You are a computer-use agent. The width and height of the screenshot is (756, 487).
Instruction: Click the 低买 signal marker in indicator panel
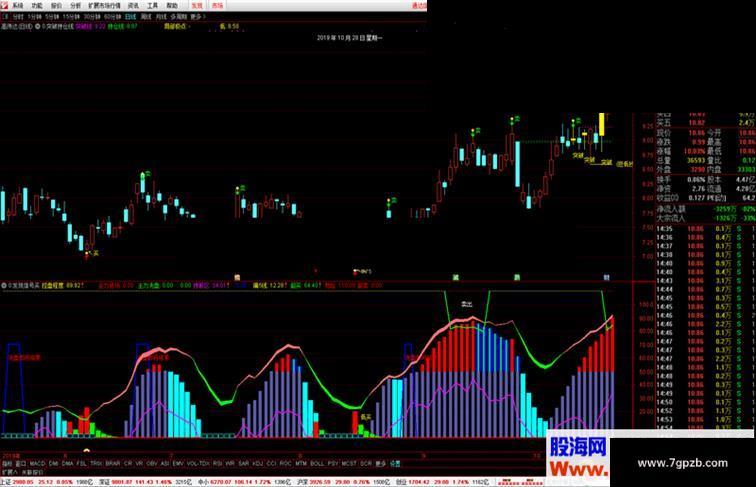(x=366, y=417)
